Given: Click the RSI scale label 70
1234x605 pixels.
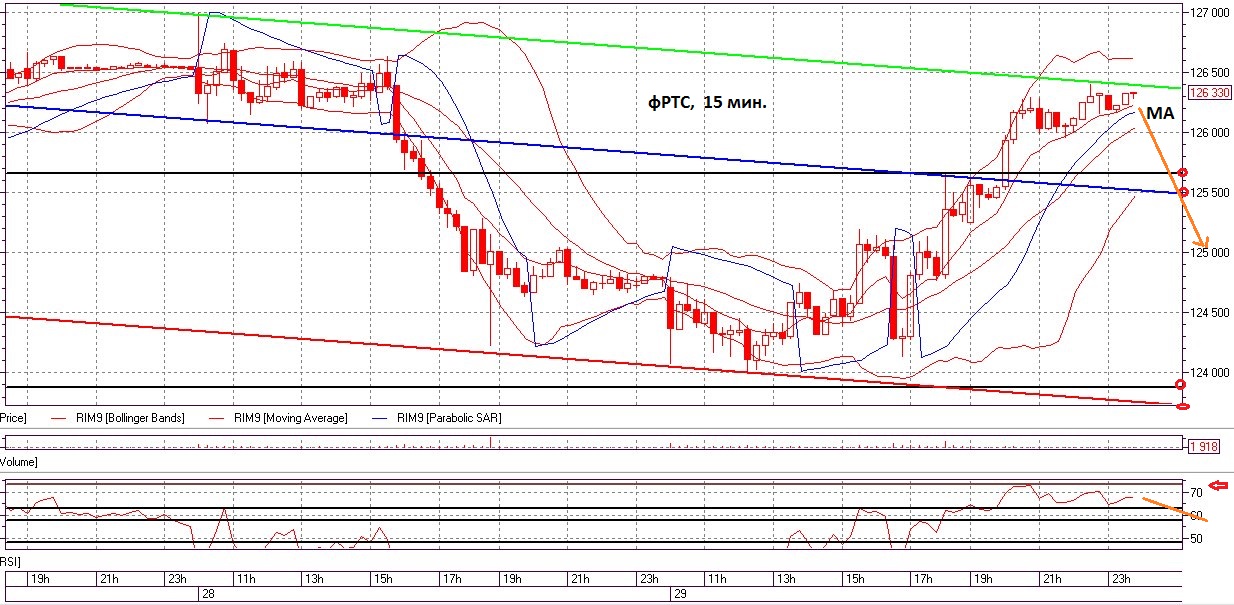Looking at the screenshot, I should coord(1195,493).
